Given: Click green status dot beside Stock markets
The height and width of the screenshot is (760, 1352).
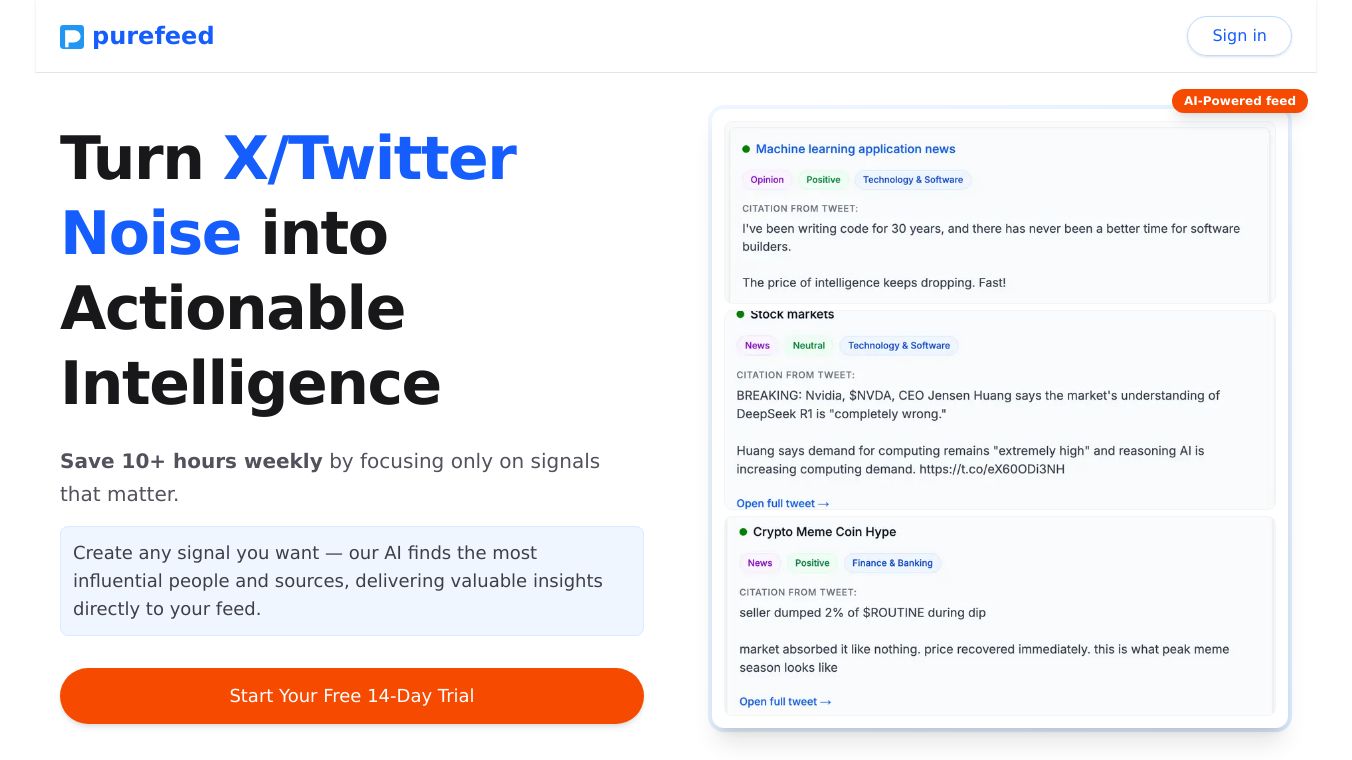Looking at the screenshot, I should 741,314.
